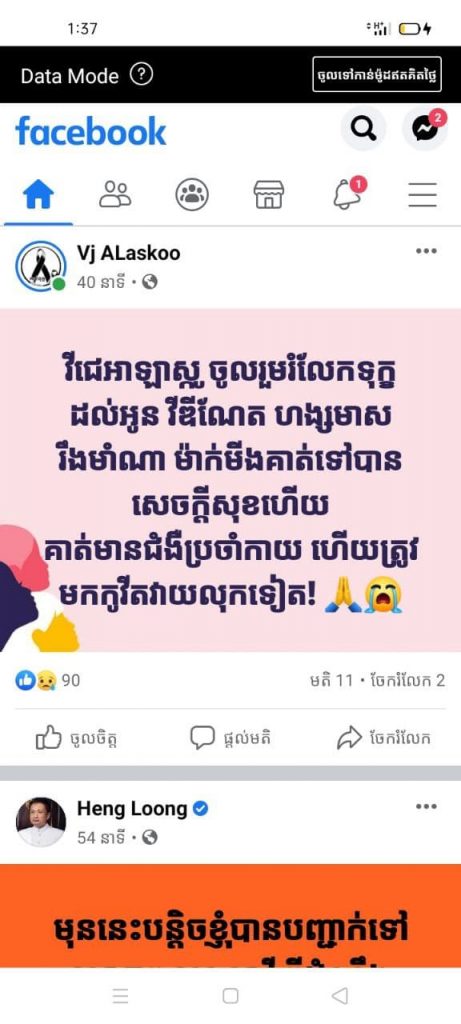Open the Groups tab icon
This screenshot has height=1024, width=461.
coord(192,195)
